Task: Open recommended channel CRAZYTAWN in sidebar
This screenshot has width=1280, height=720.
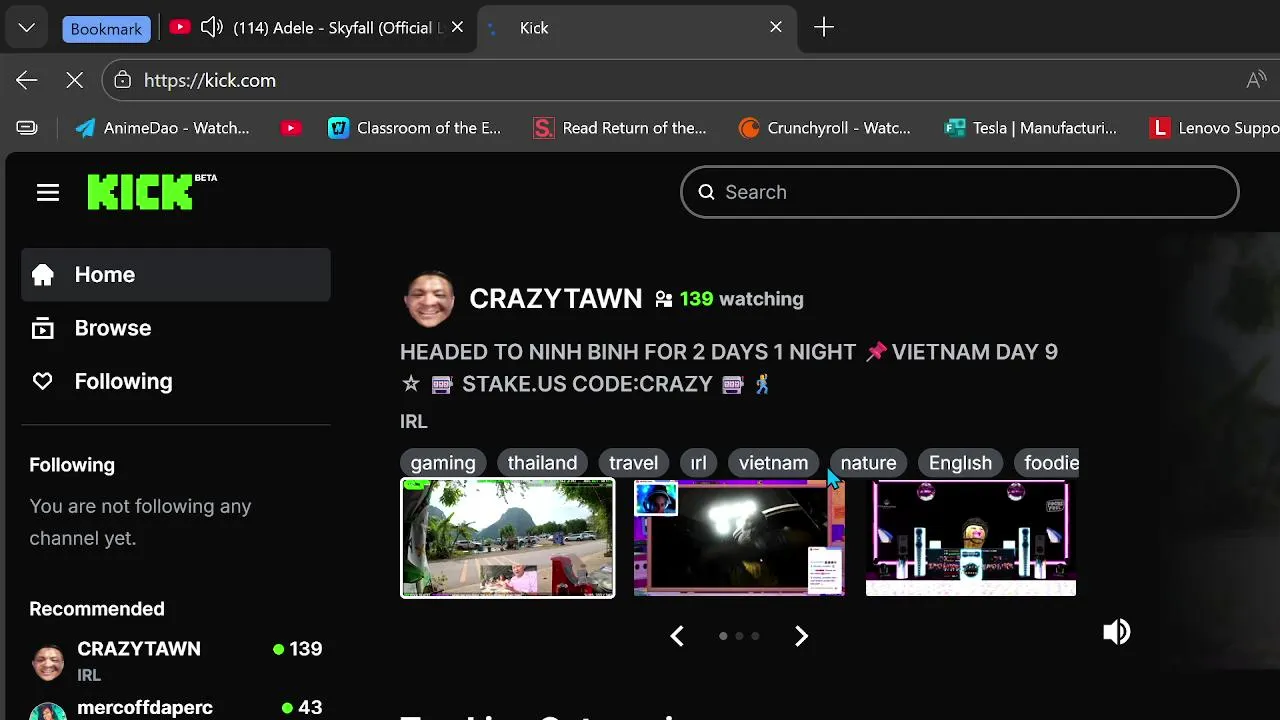Action: click(x=176, y=661)
